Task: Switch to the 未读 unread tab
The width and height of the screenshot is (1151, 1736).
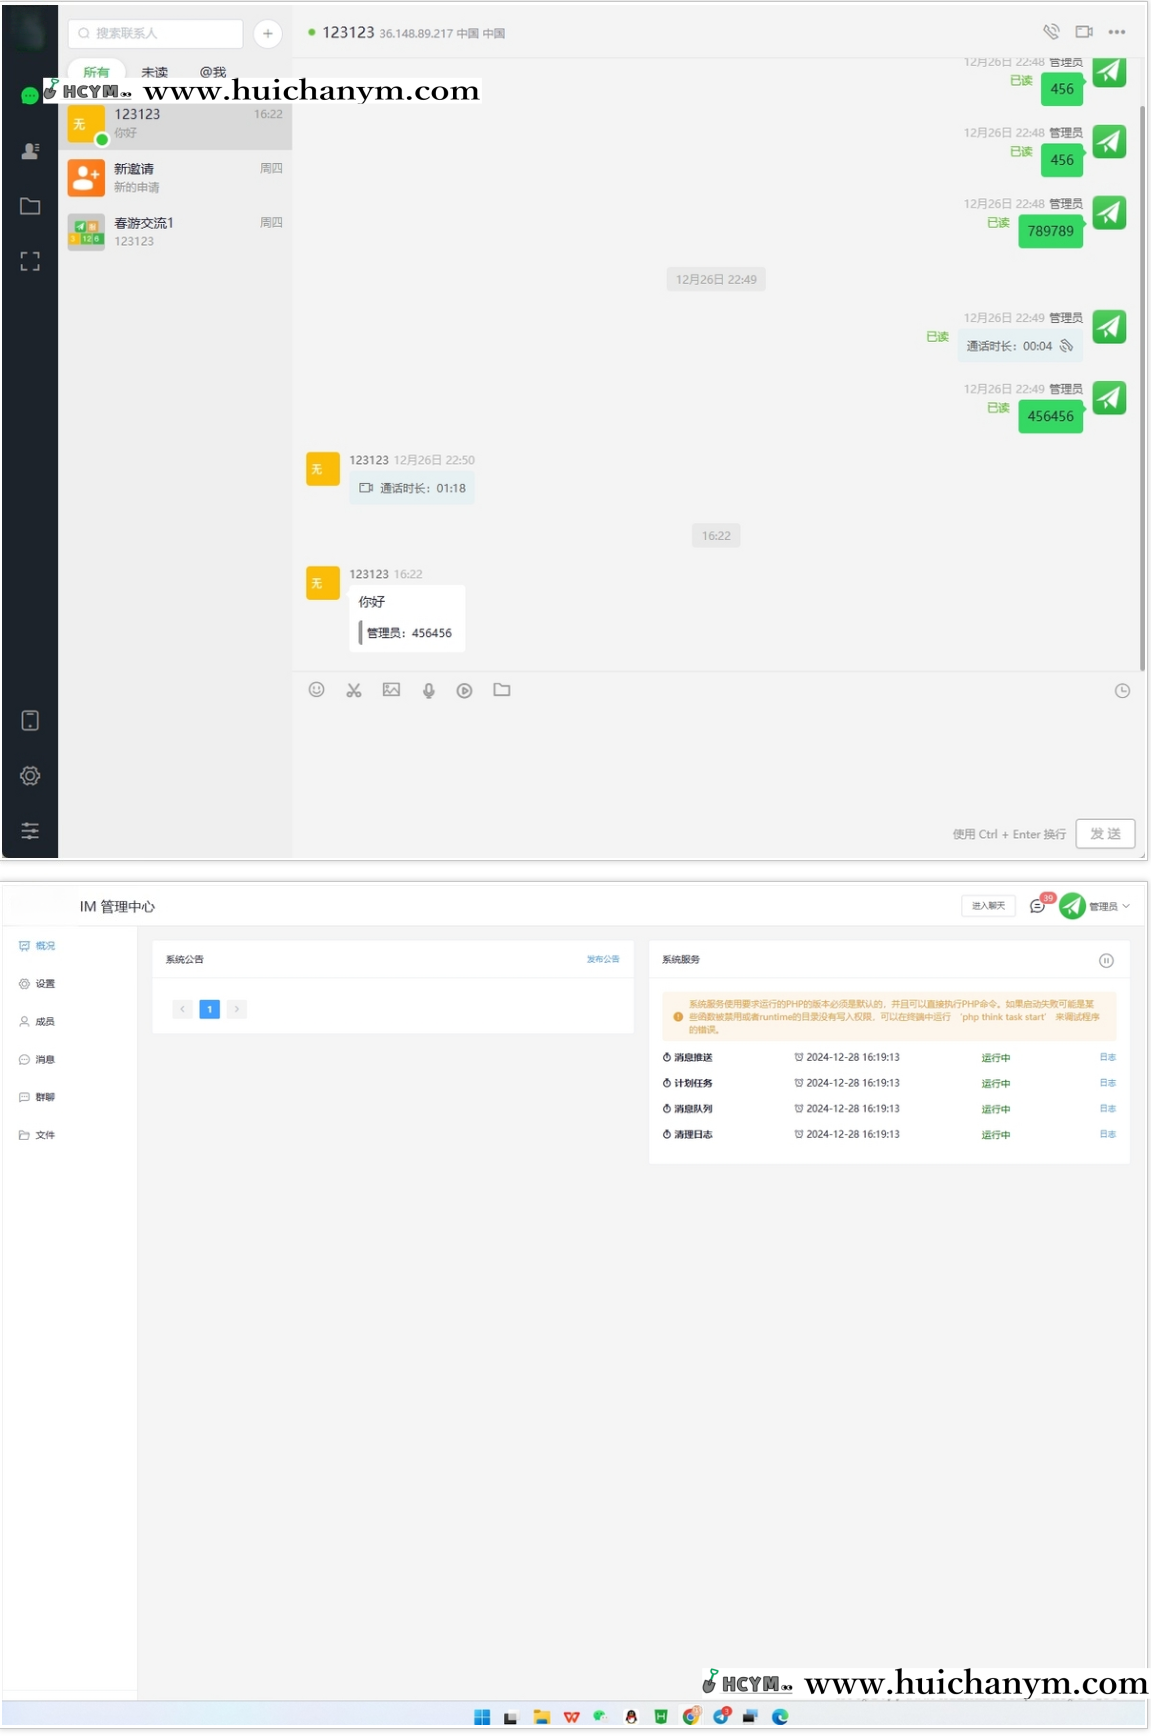Action: pyautogui.click(x=155, y=72)
